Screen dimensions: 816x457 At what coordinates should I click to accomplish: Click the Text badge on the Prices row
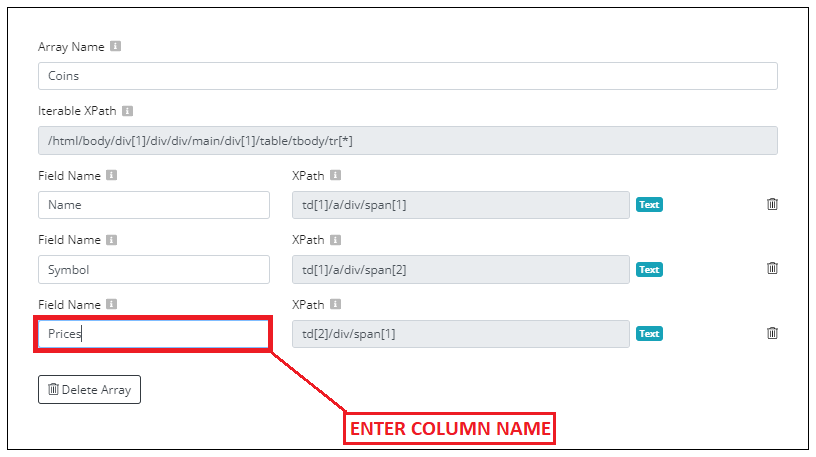coord(649,334)
